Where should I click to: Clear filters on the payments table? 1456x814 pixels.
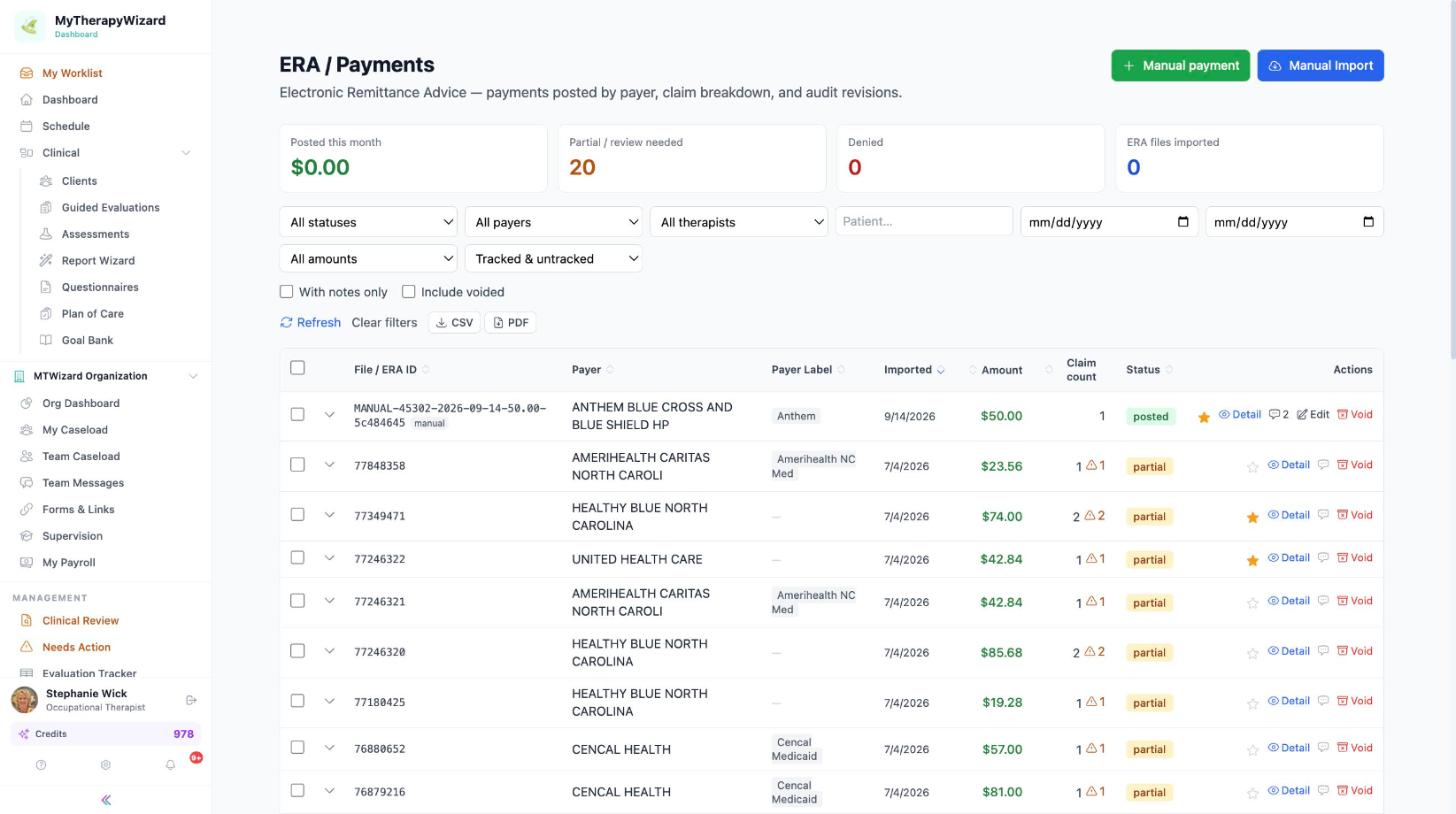coord(384,323)
